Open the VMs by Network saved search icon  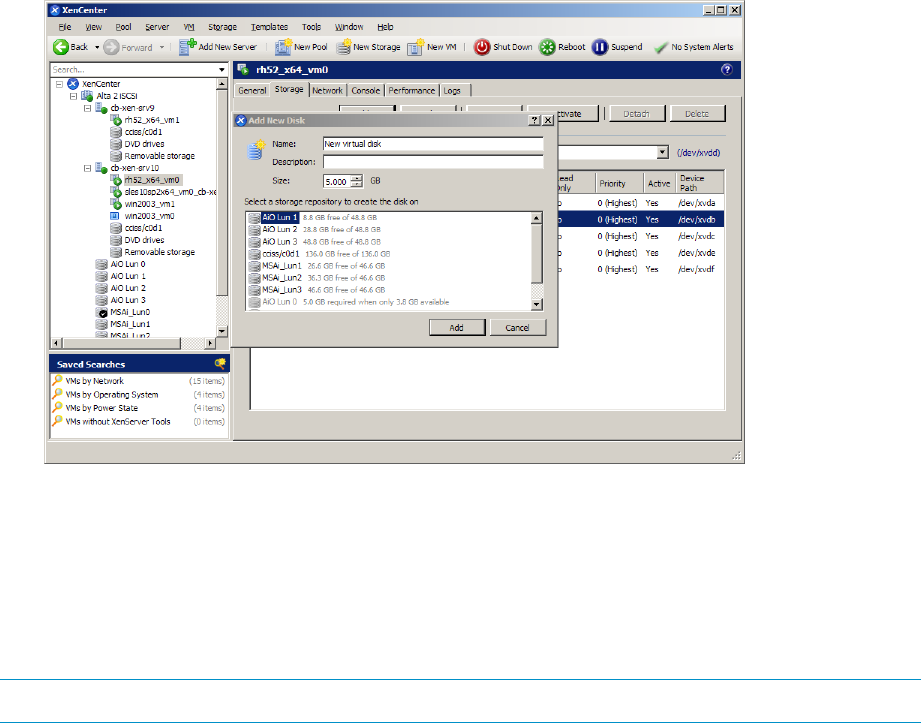coord(57,381)
